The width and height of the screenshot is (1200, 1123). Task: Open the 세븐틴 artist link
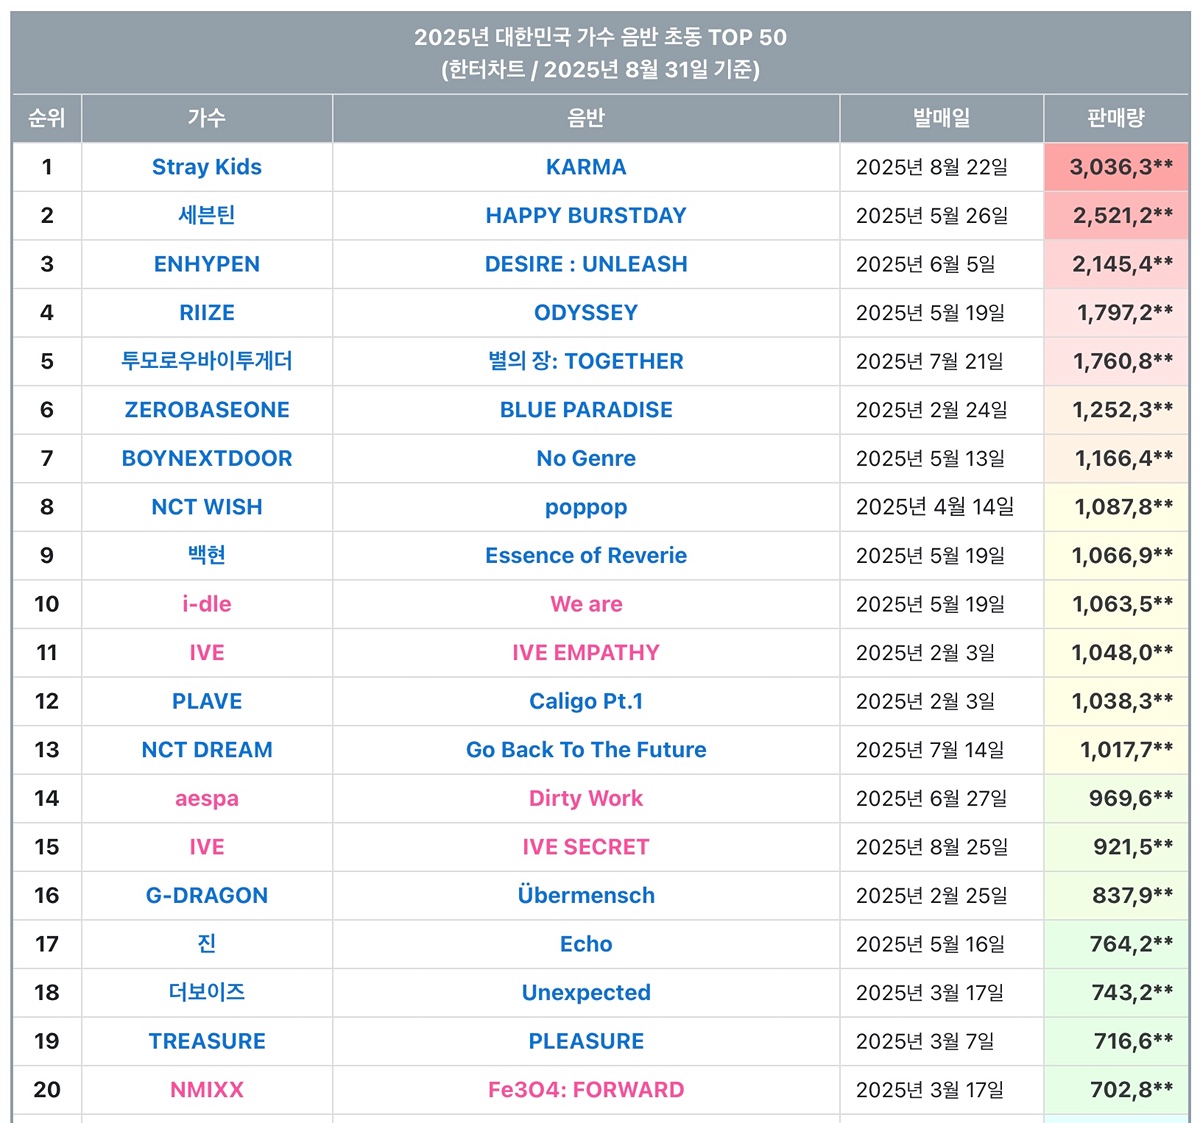click(207, 215)
